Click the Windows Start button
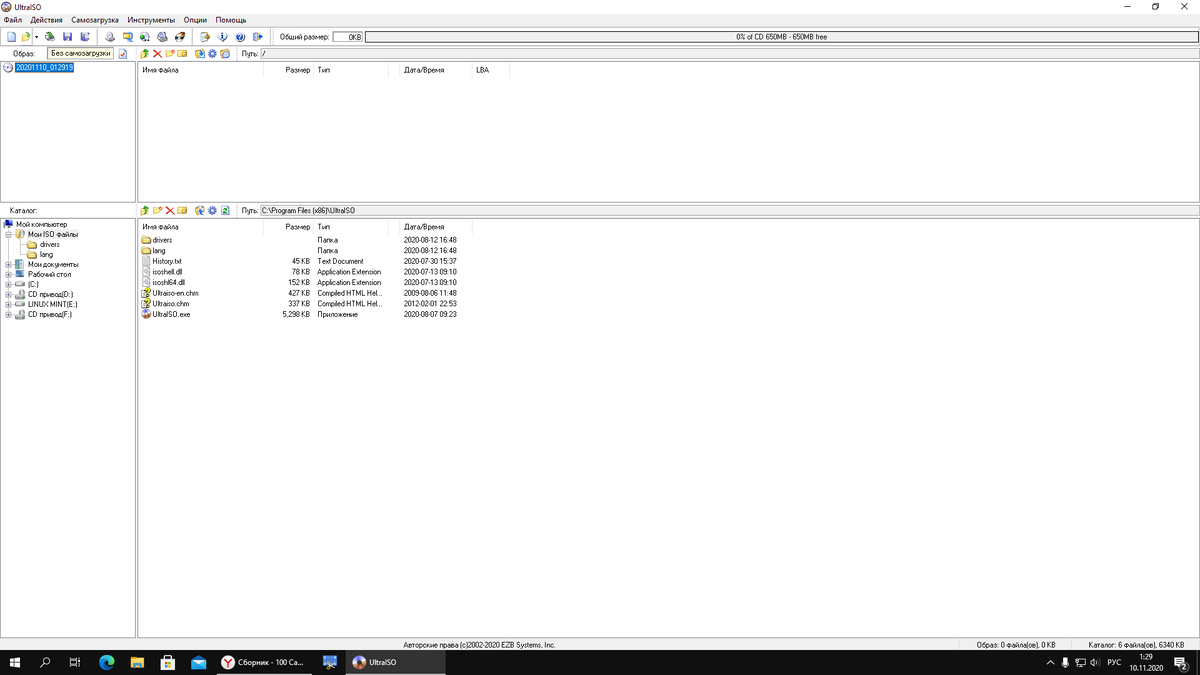 15,662
